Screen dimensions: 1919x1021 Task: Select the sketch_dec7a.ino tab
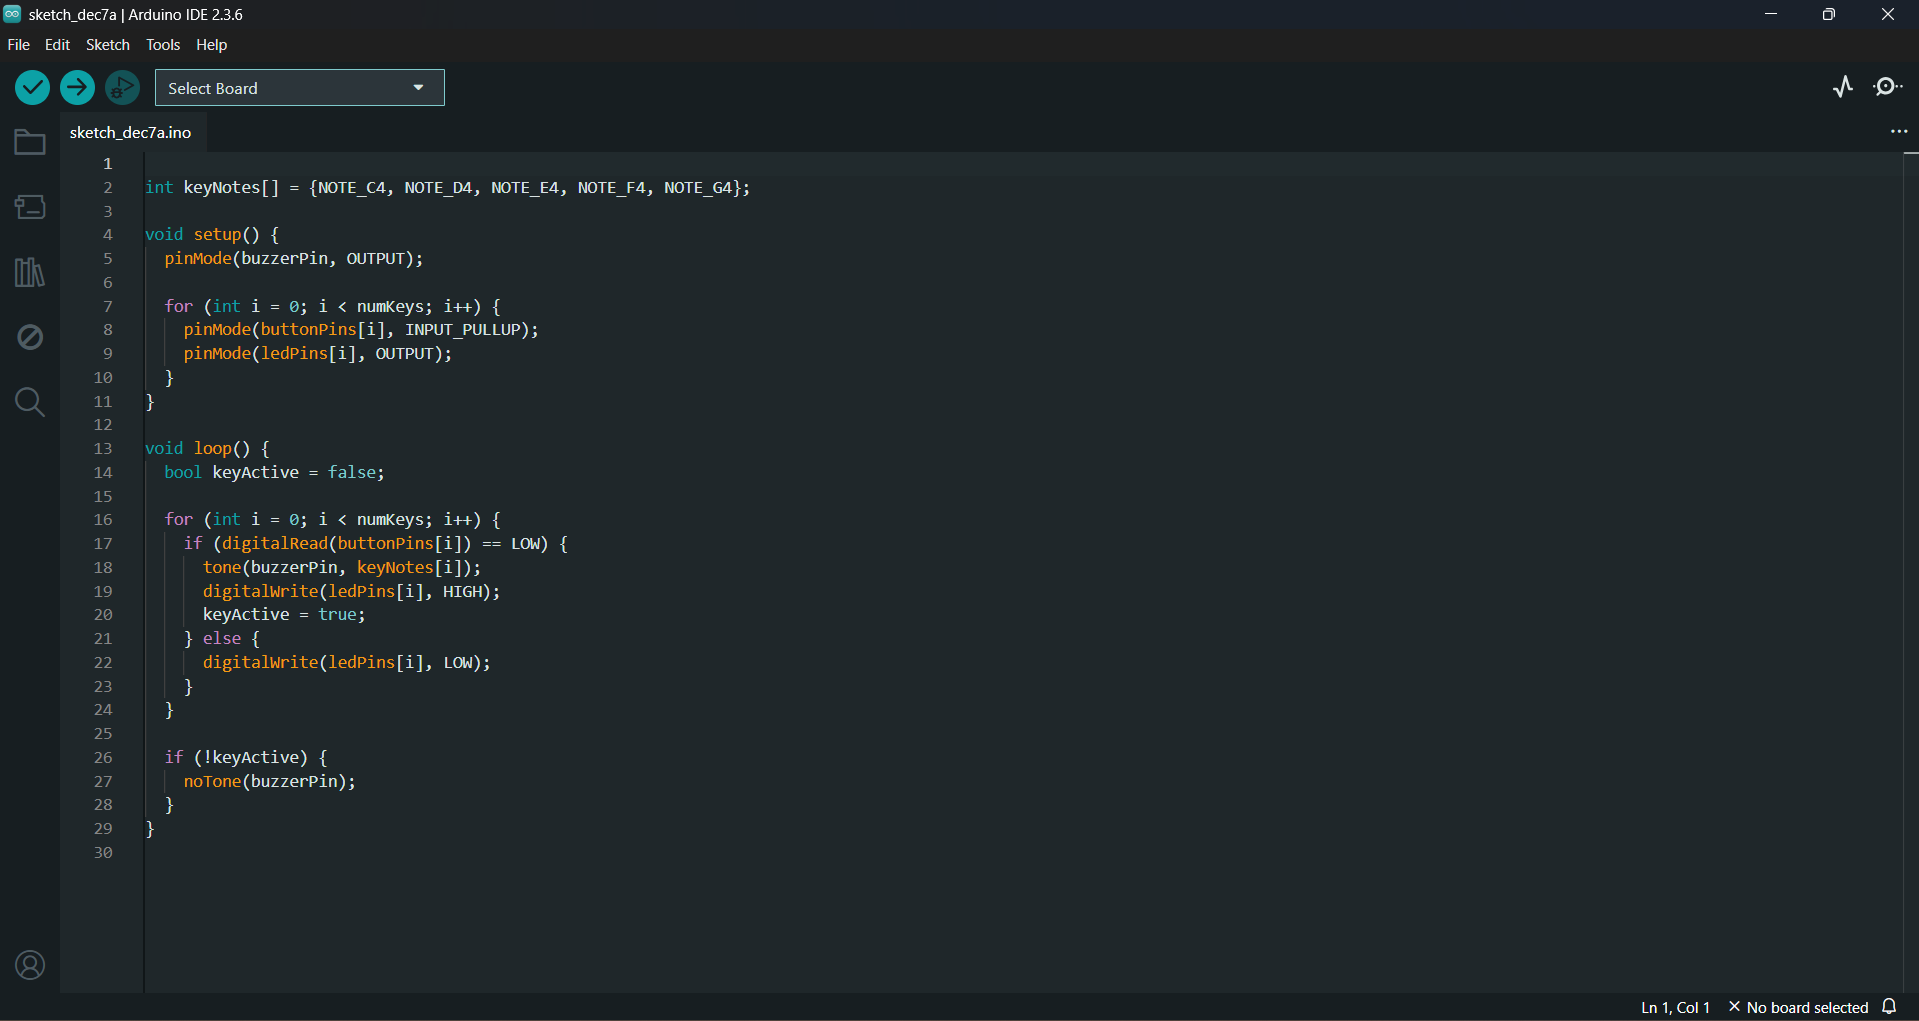[x=131, y=132]
